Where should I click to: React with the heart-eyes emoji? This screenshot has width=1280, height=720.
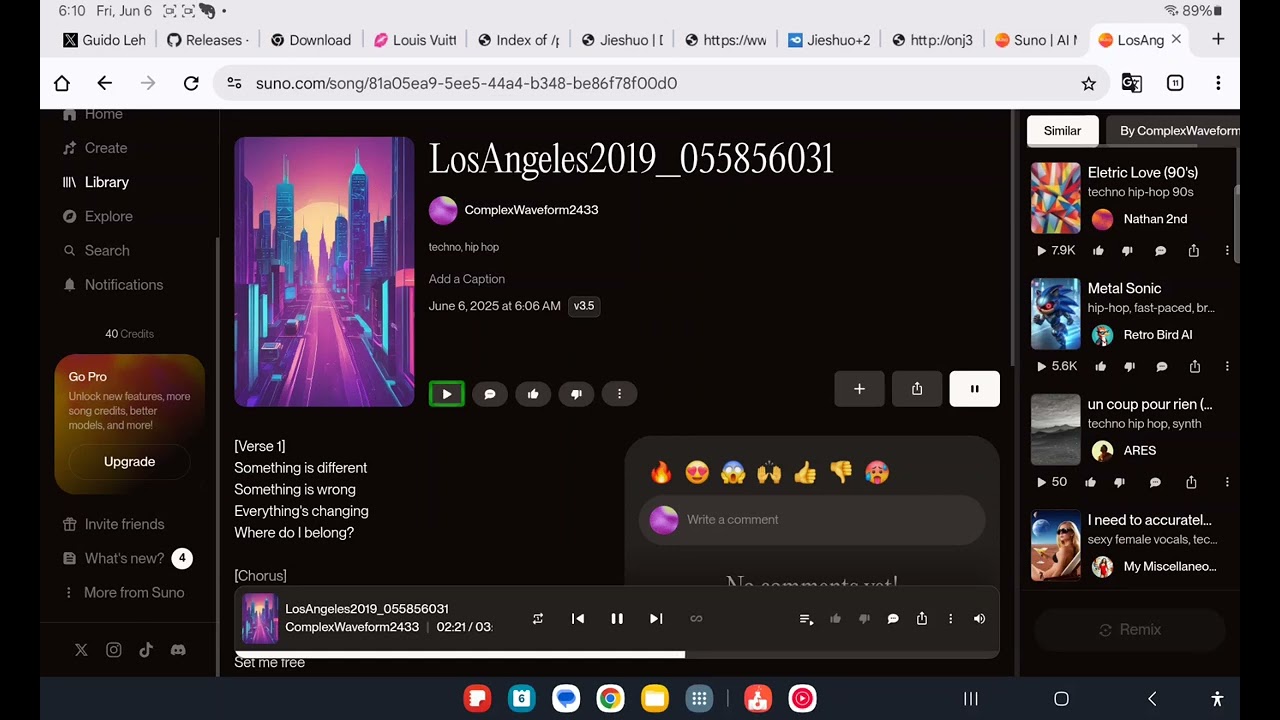tap(697, 472)
